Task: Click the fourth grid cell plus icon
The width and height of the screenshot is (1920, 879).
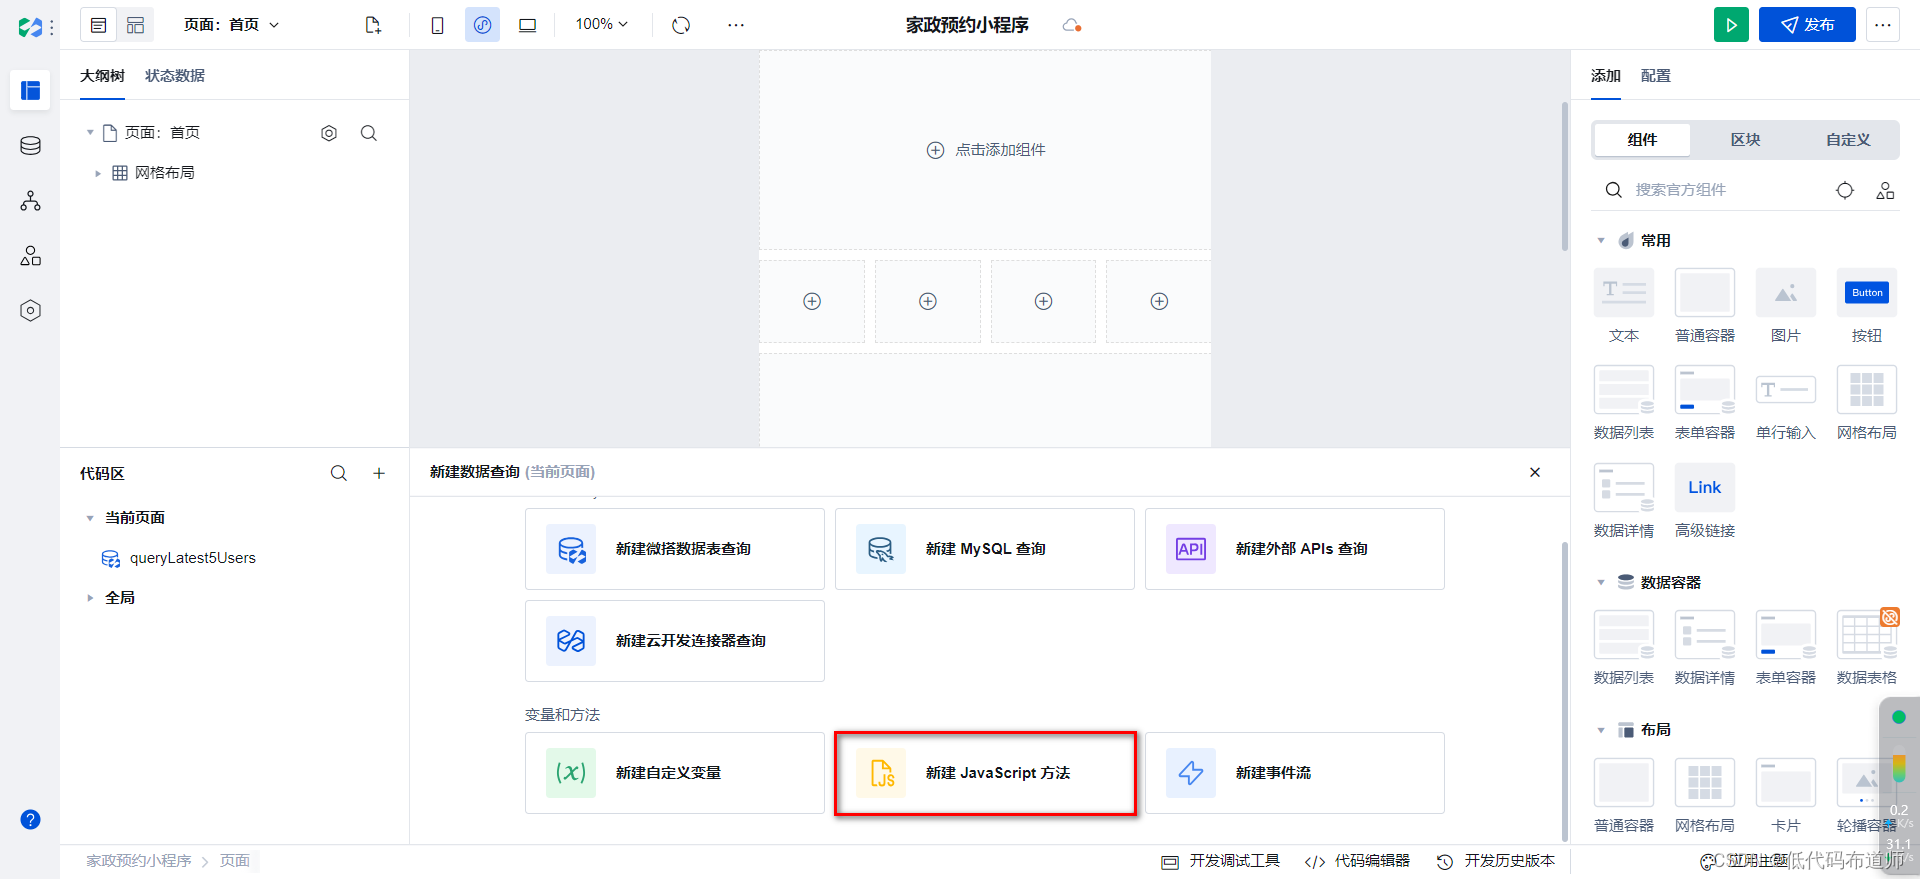Action: point(1159,301)
